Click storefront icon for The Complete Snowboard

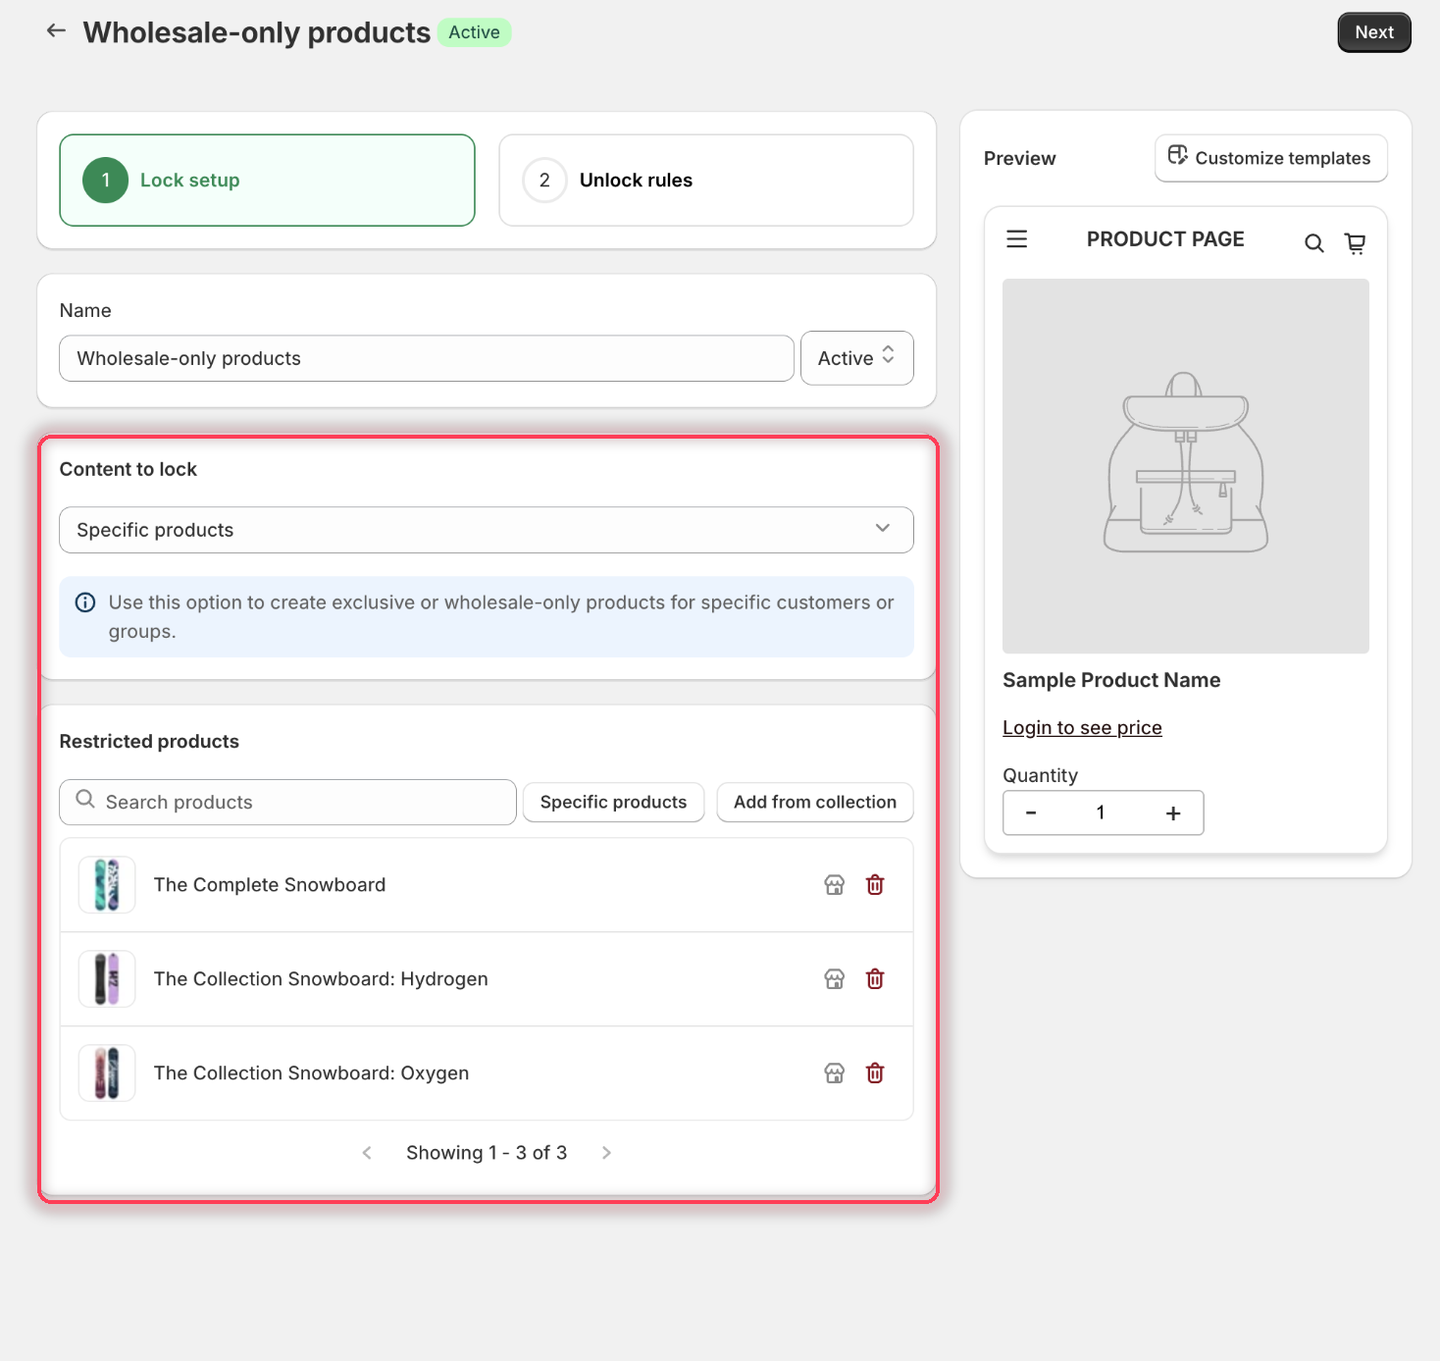(834, 885)
